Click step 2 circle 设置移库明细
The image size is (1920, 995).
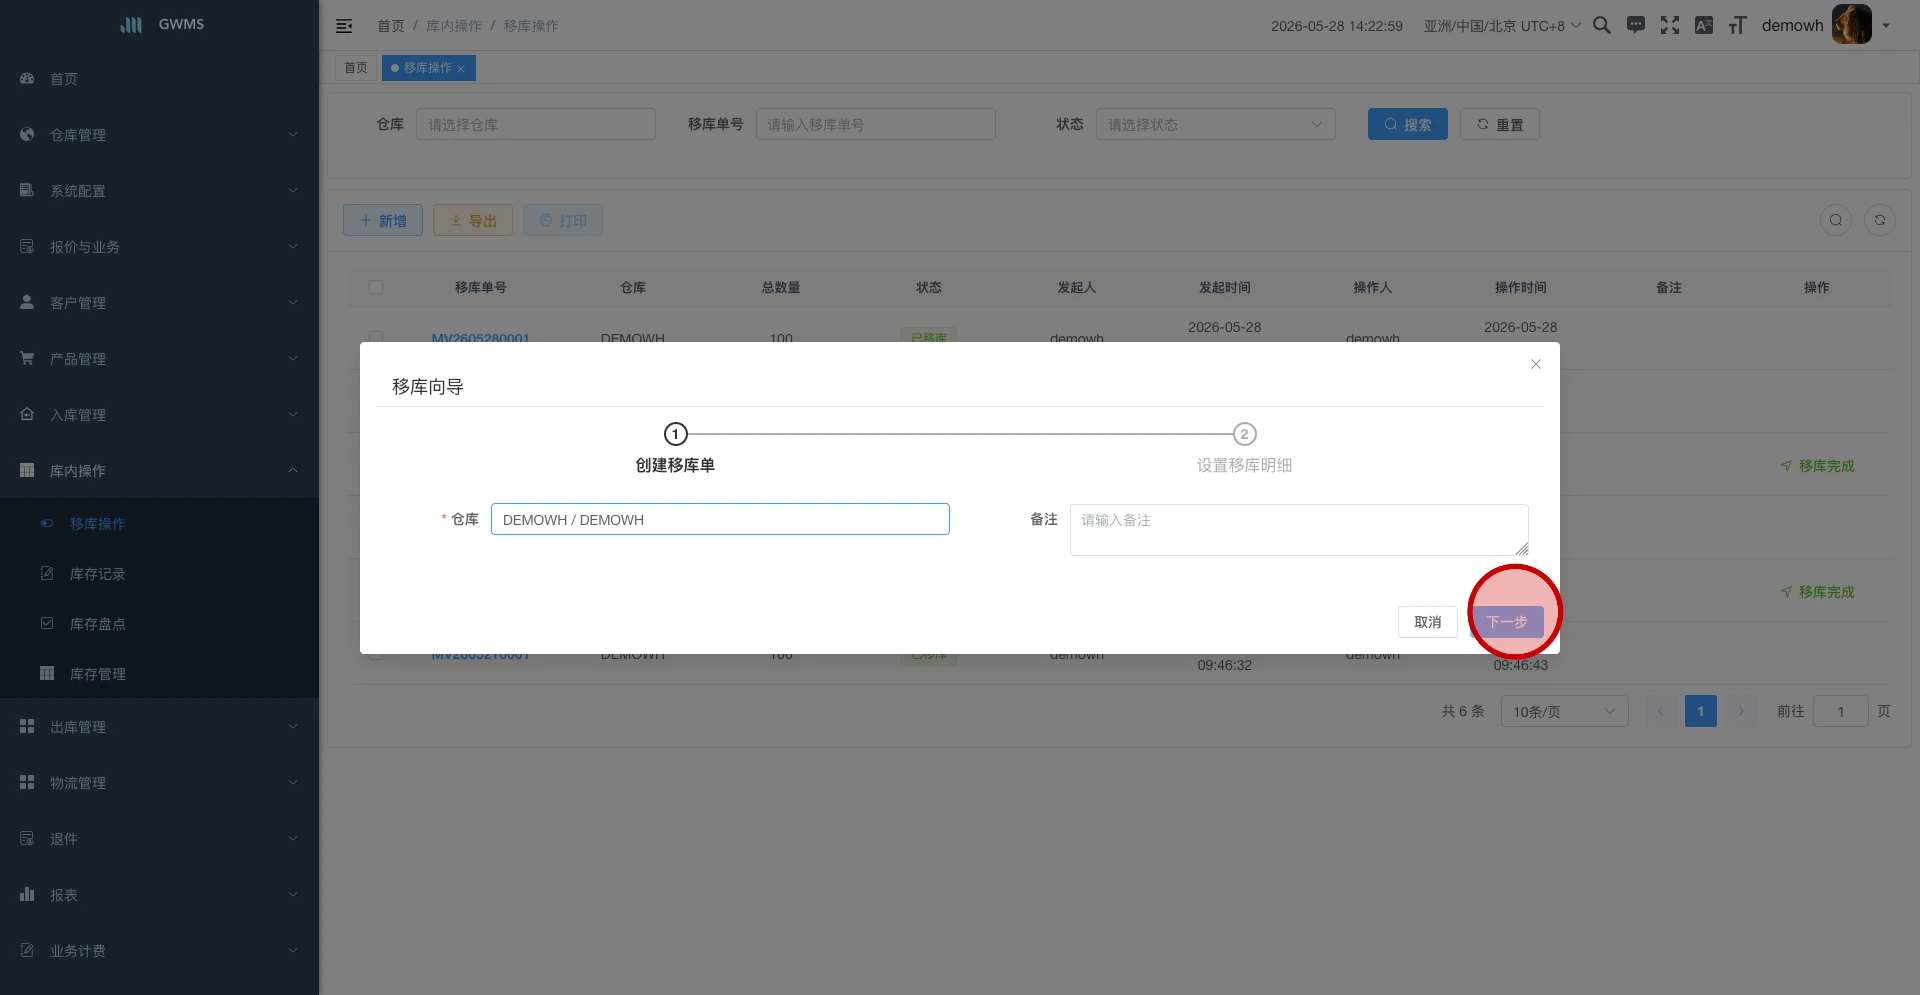click(1244, 434)
